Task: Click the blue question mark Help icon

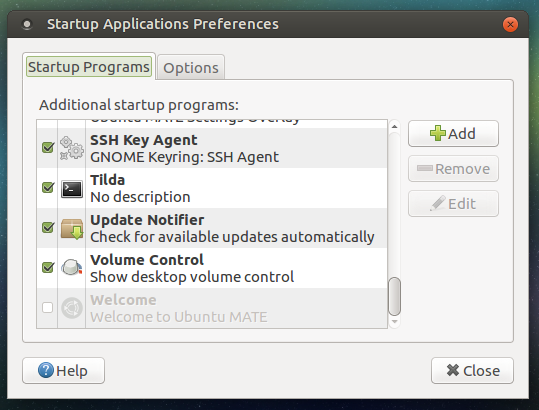Action: point(46,370)
